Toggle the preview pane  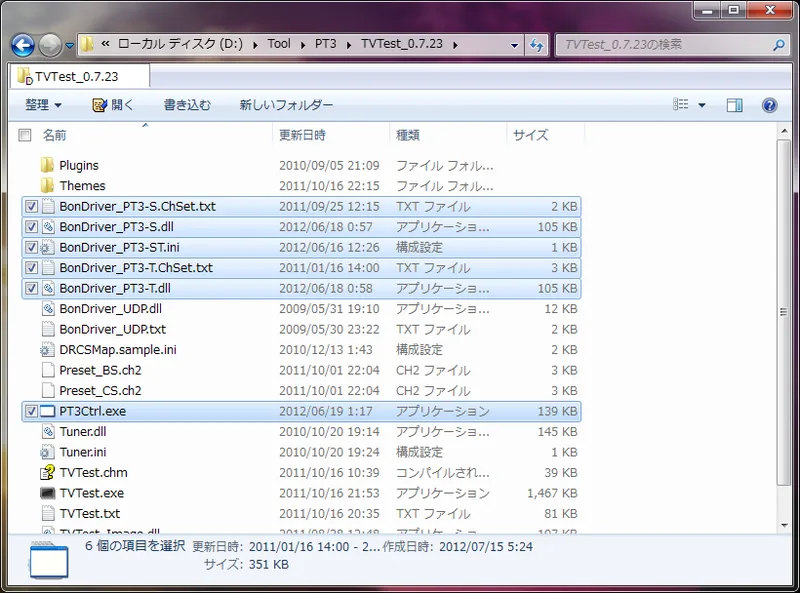[x=734, y=105]
